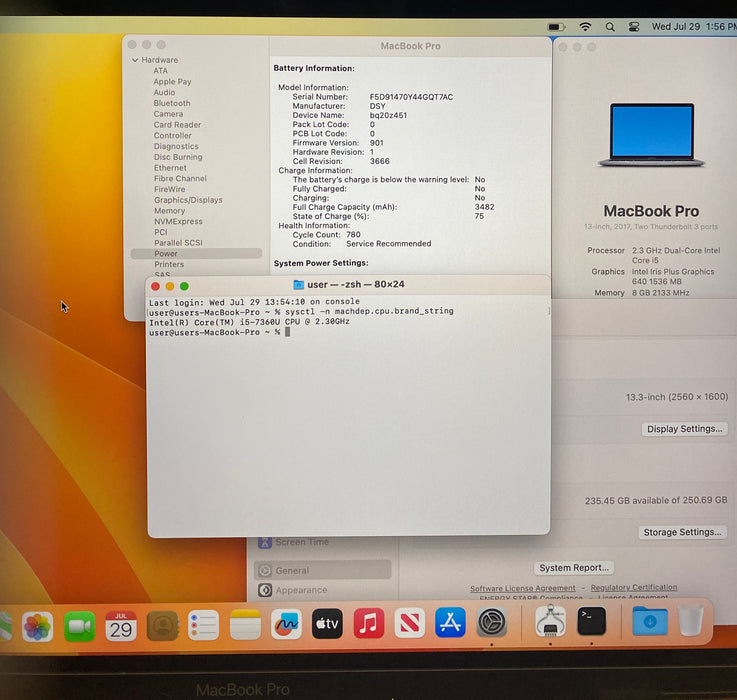Screen dimensions: 737x700
Task: Open the Photos app in the Dock
Action: pyautogui.click(x=38, y=627)
